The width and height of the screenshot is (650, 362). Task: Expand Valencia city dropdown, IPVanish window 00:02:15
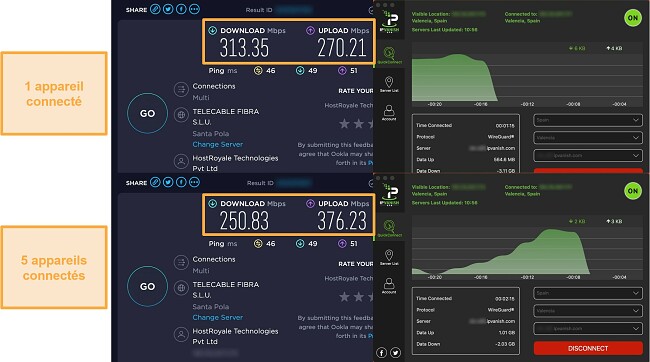(x=588, y=311)
